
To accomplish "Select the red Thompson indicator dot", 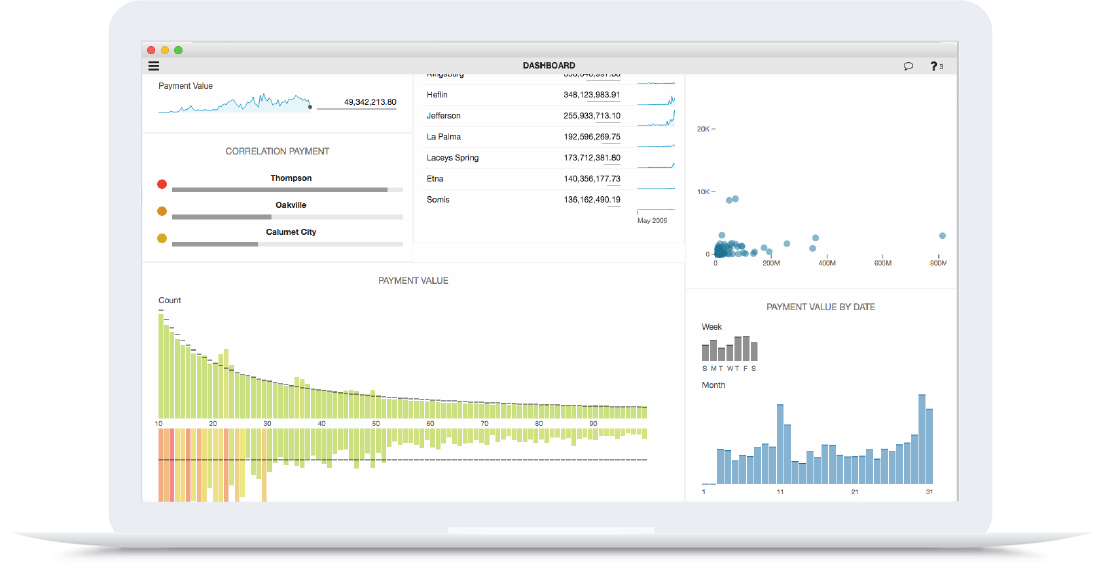I will (x=162, y=184).
